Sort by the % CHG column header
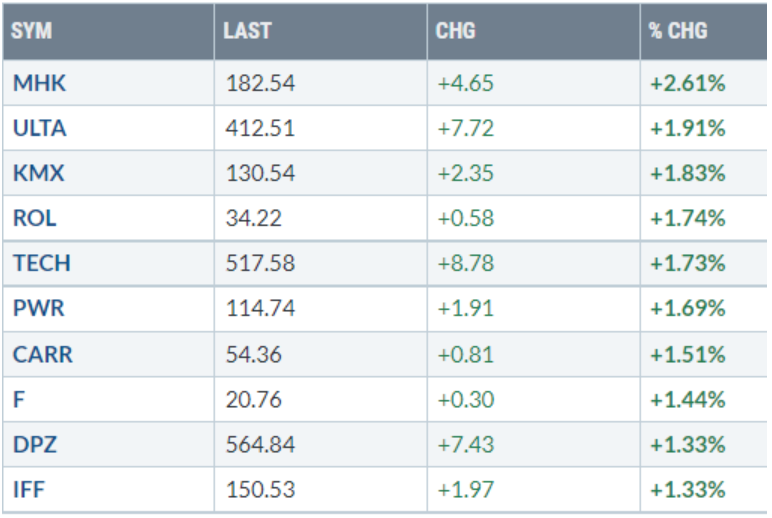 (677, 31)
